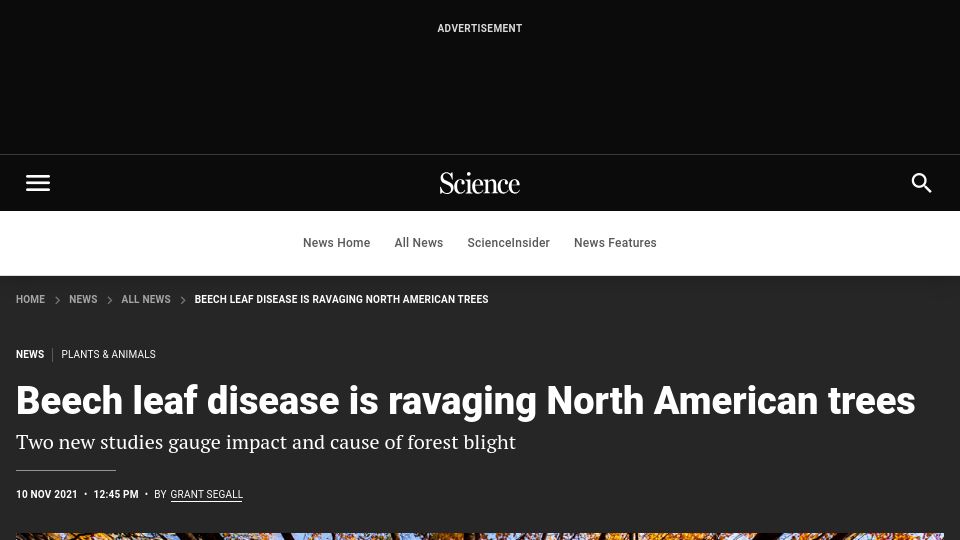The image size is (960, 540).
Task: Open the All News tab
Action: (419, 242)
